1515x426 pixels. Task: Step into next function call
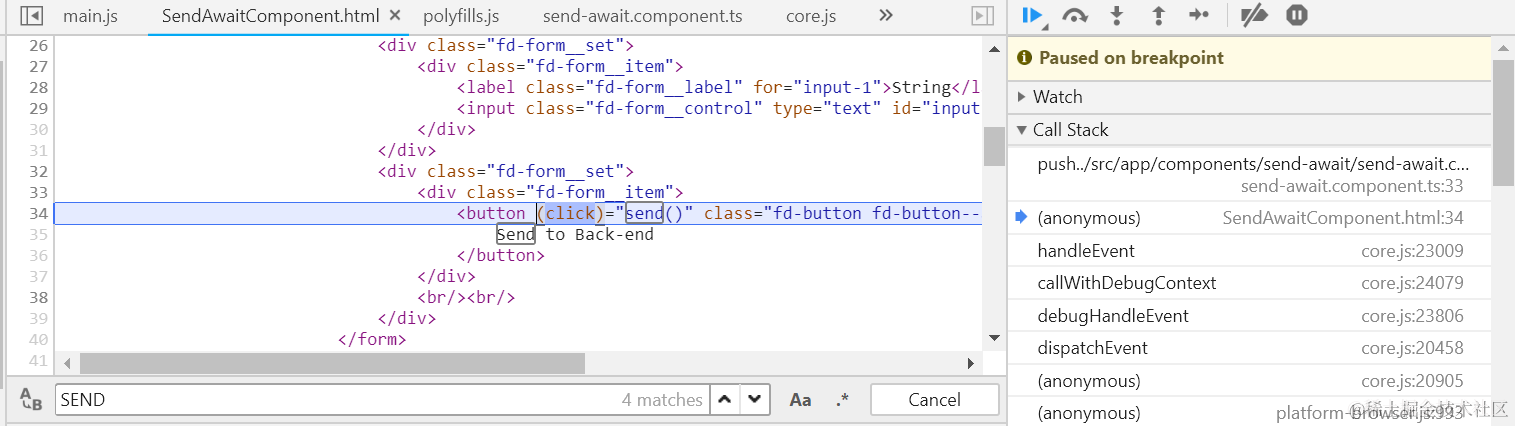click(x=1118, y=16)
